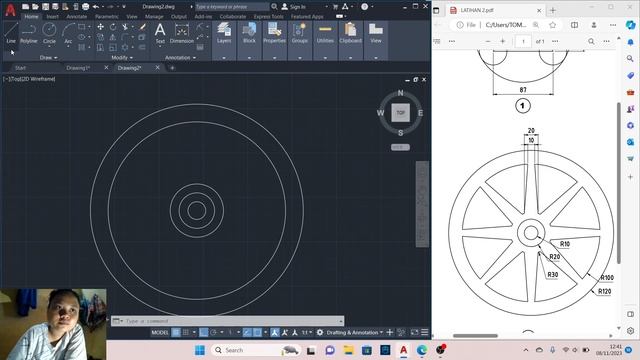The height and width of the screenshot is (360, 640).
Task: Click the Rotate tool in Modify panel
Action: coord(113,27)
